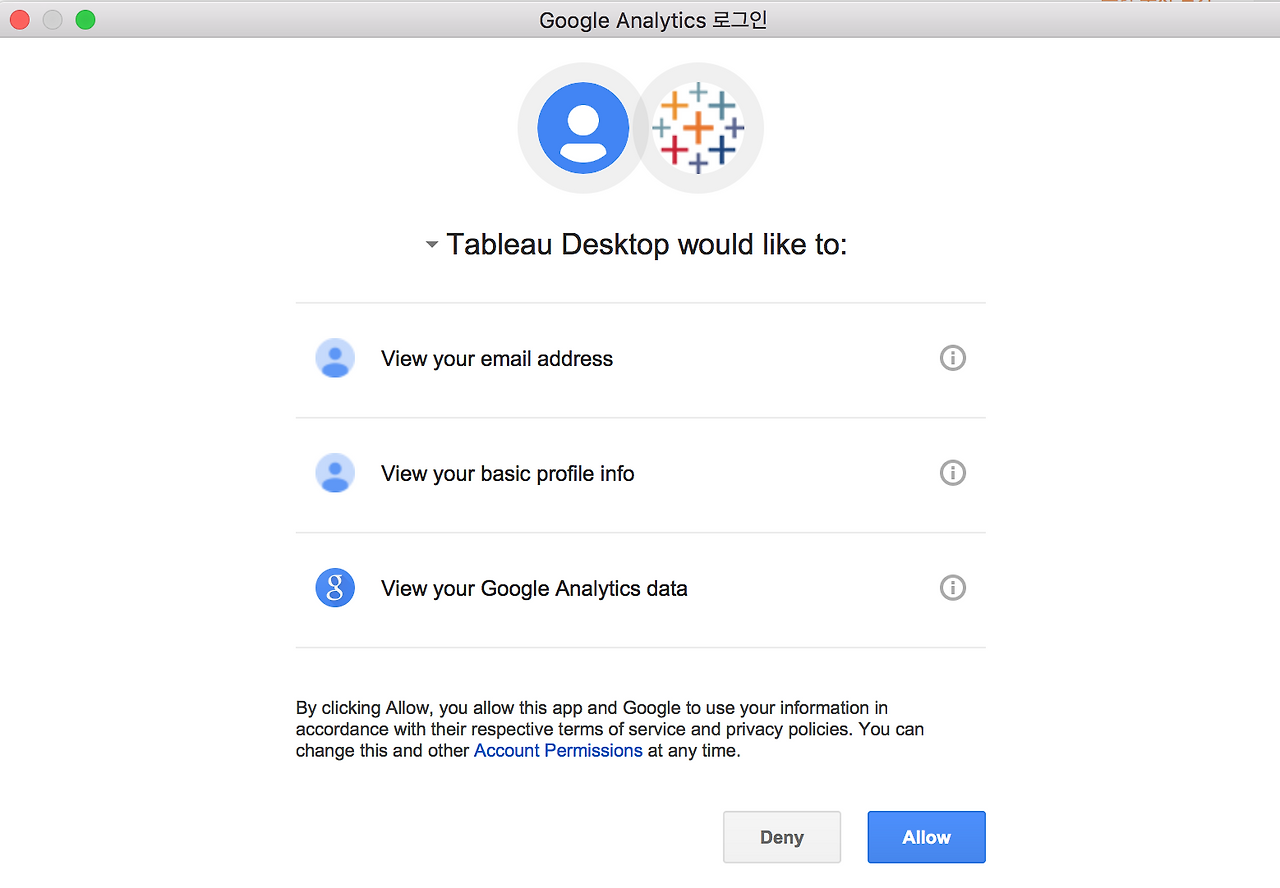Click profile icon beside basic profile info
Image resolution: width=1280 pixels, height=888 pixels.
pyautogui.click(x=335, y=473)
